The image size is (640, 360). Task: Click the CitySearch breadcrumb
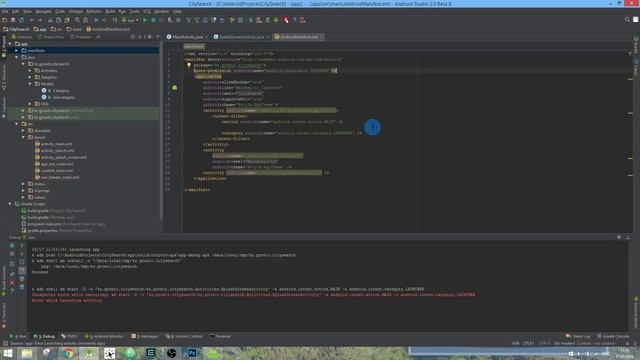tap(16, 29)
